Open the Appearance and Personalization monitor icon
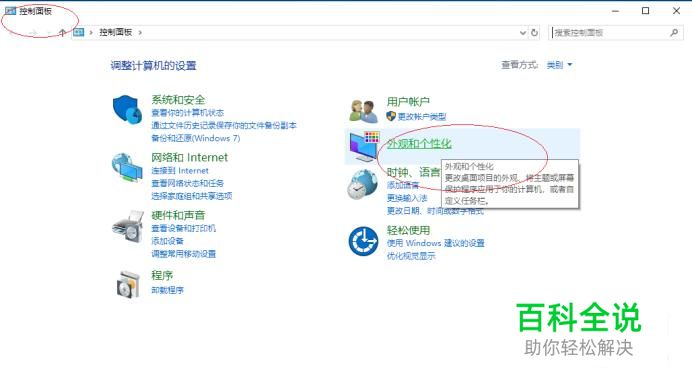Viewport: 692px width, 392px height. (x=364, y=147)
